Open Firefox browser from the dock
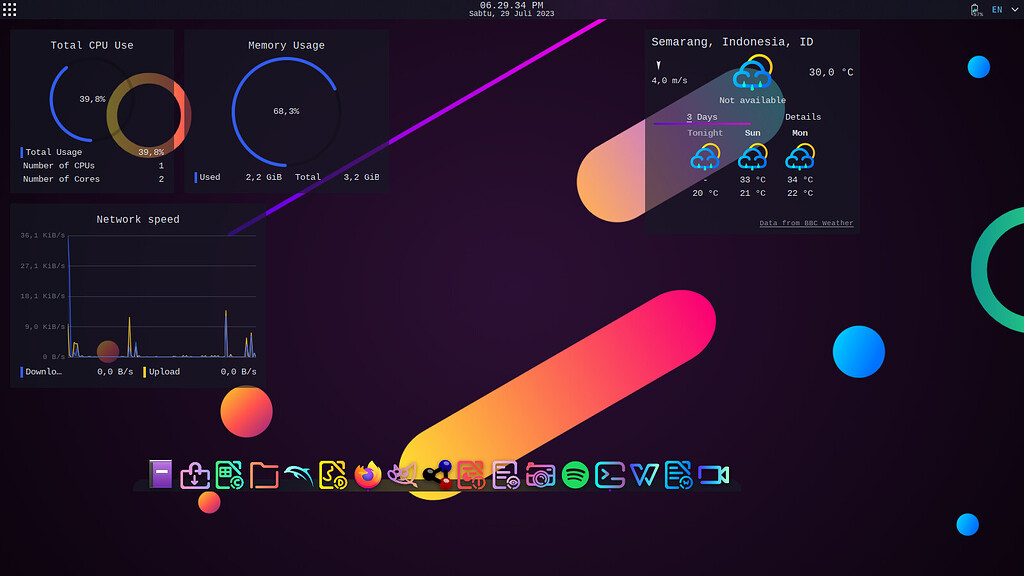 point(367,476)
